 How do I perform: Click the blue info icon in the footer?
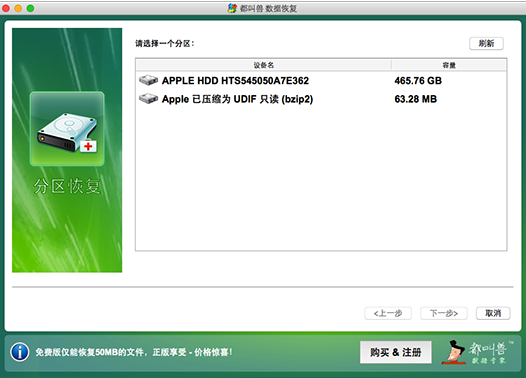(x=20, y=352)
